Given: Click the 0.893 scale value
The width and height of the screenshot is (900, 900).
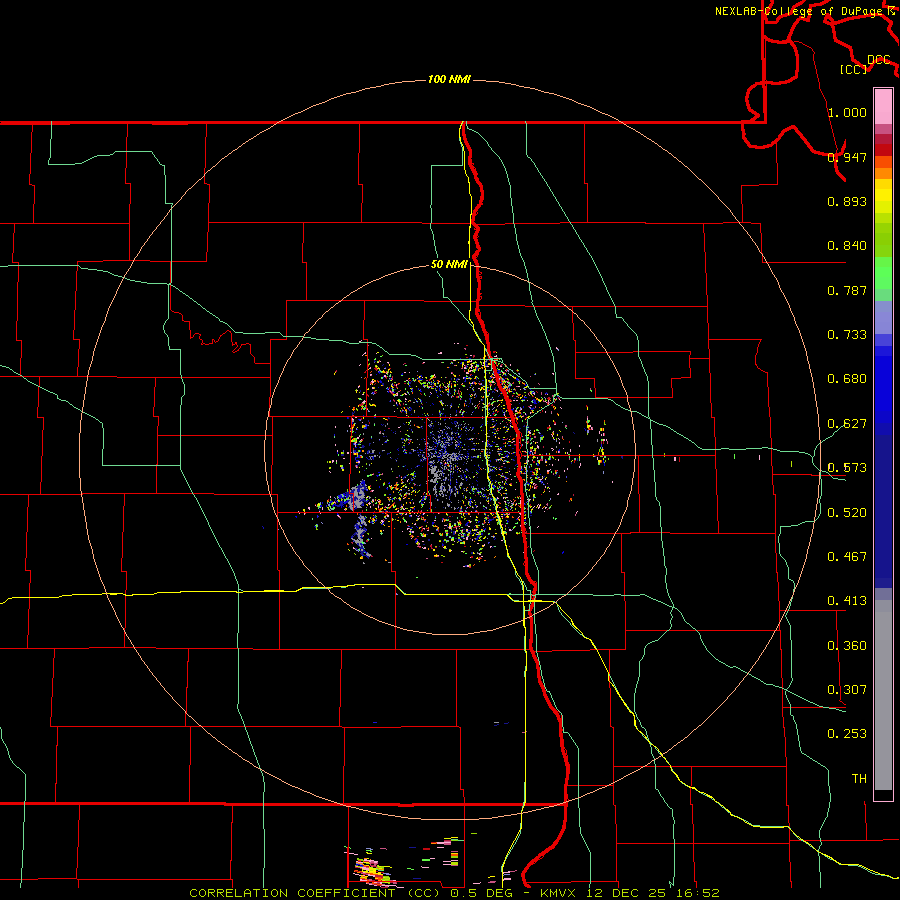Looking at the screenshot, I should [847, 201].
